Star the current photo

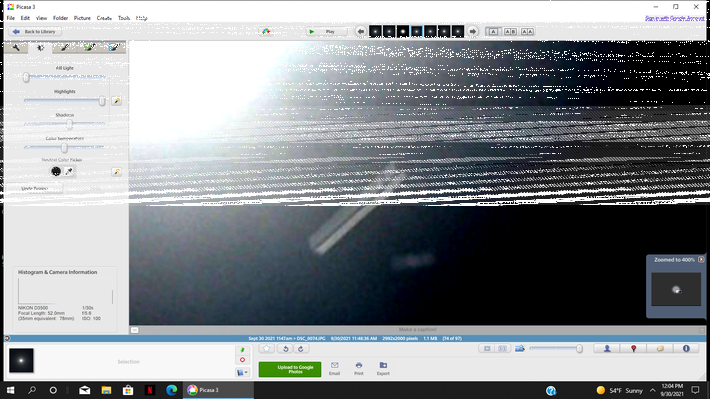266,349
